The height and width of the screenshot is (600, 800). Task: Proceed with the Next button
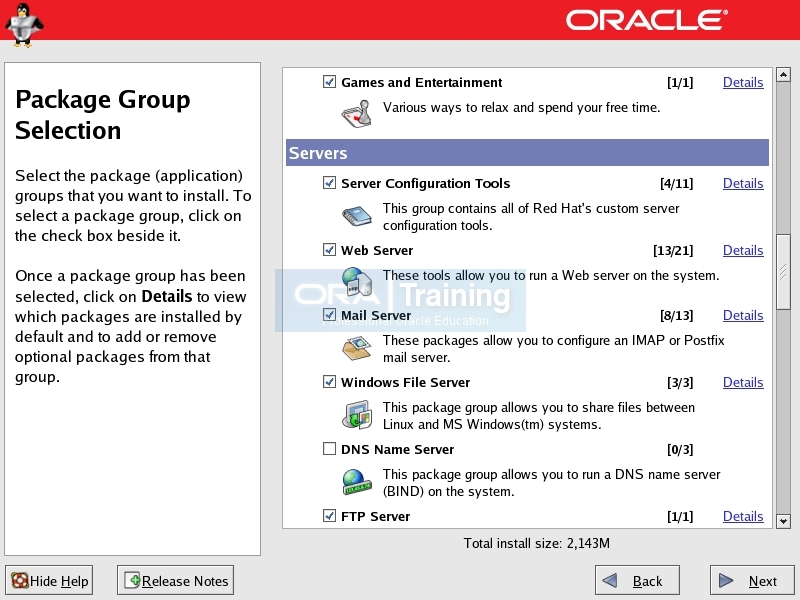pyautogui.click(x=751, y=581)
